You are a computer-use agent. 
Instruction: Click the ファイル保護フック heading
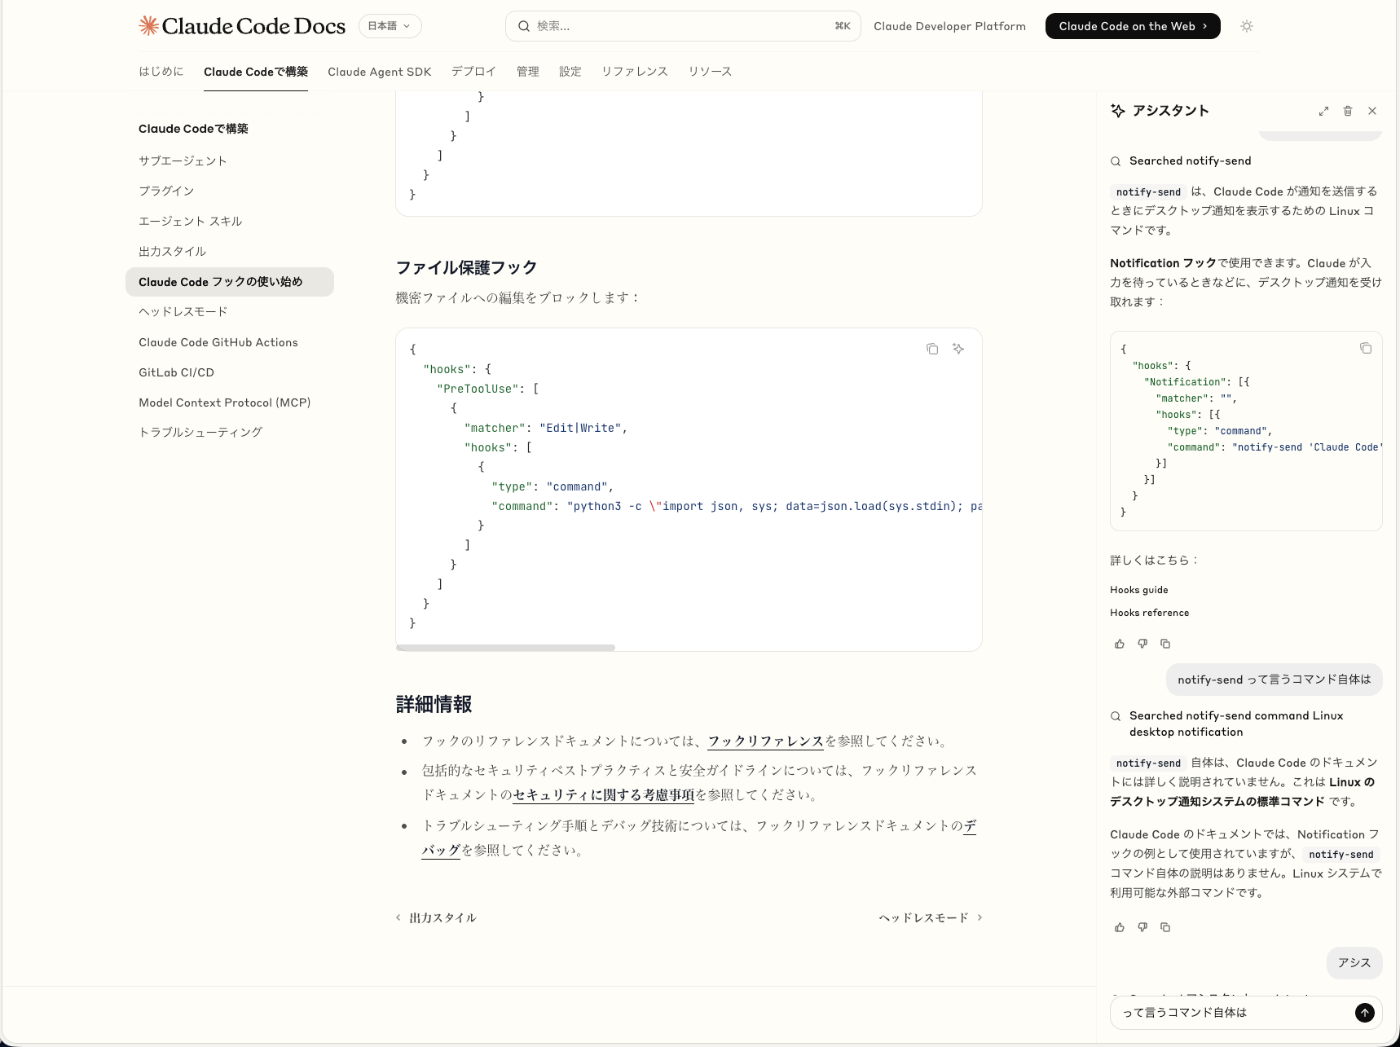pyautogui.click(x=466, y=267)
